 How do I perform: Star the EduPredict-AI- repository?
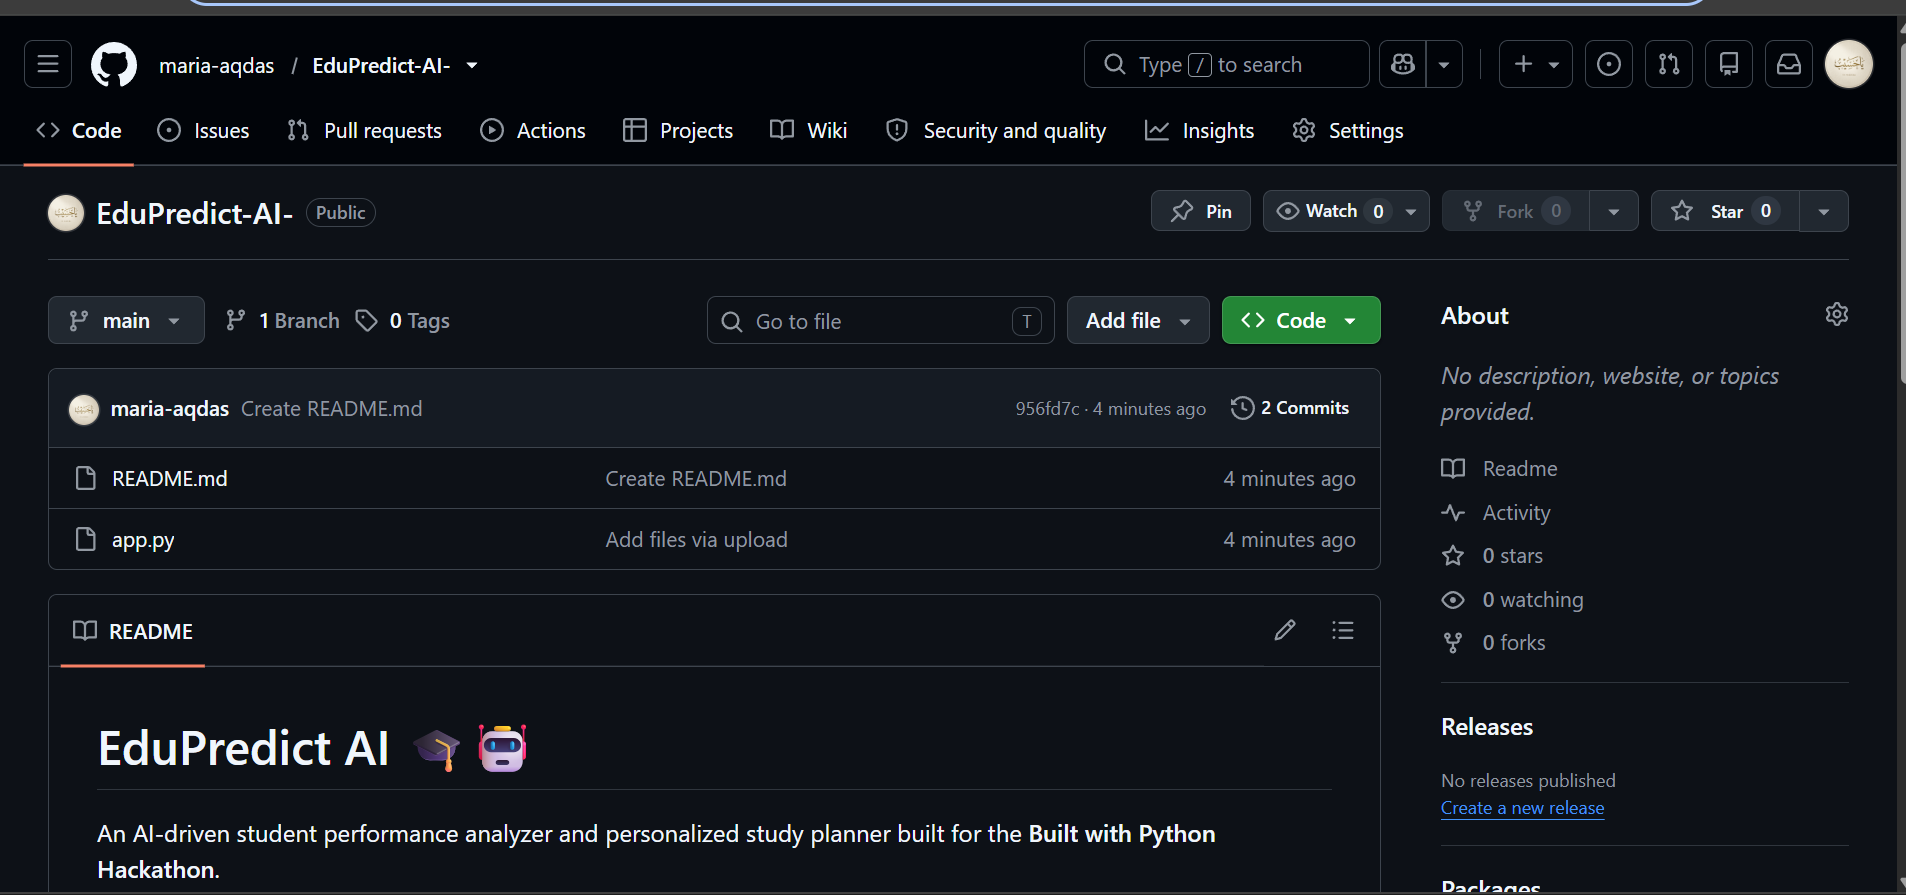click(x=1726, y=211)
